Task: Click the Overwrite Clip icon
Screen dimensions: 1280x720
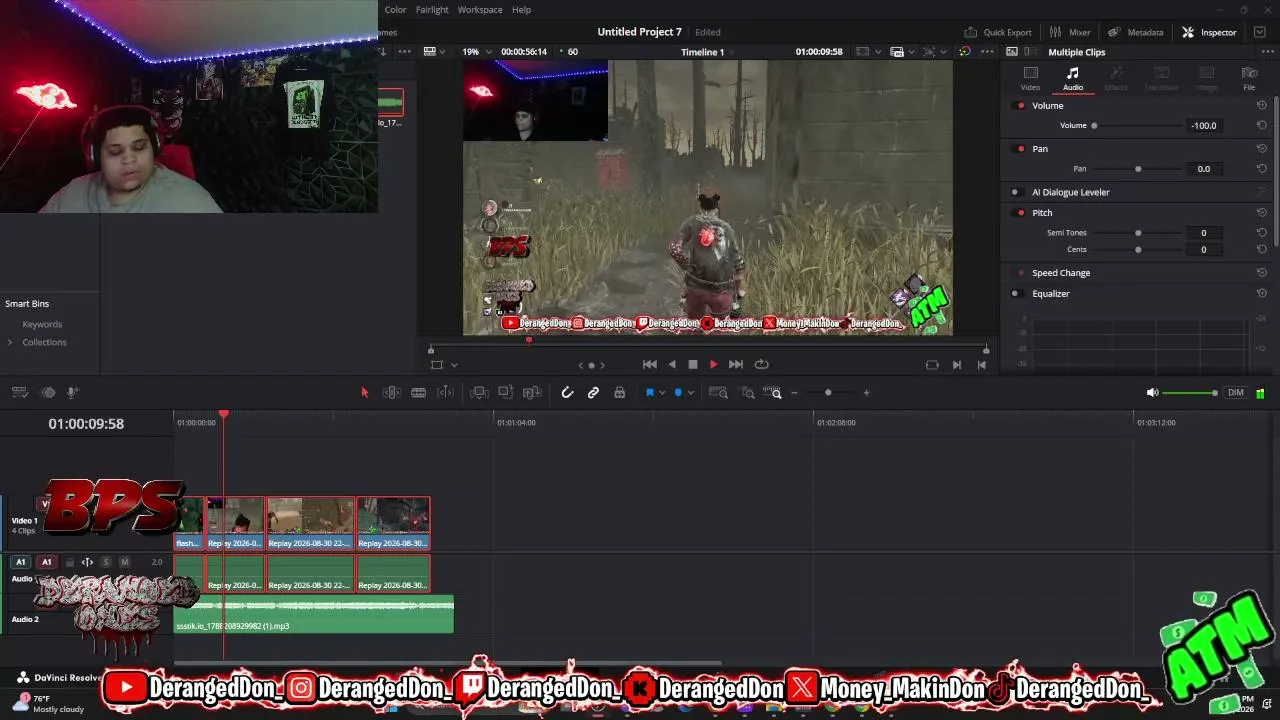Action: 505,393
